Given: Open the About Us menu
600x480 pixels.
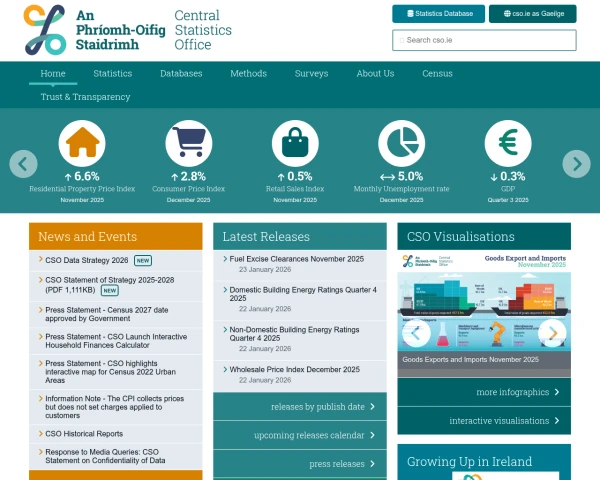Looking at the screenshot, I should click(375, 73).
